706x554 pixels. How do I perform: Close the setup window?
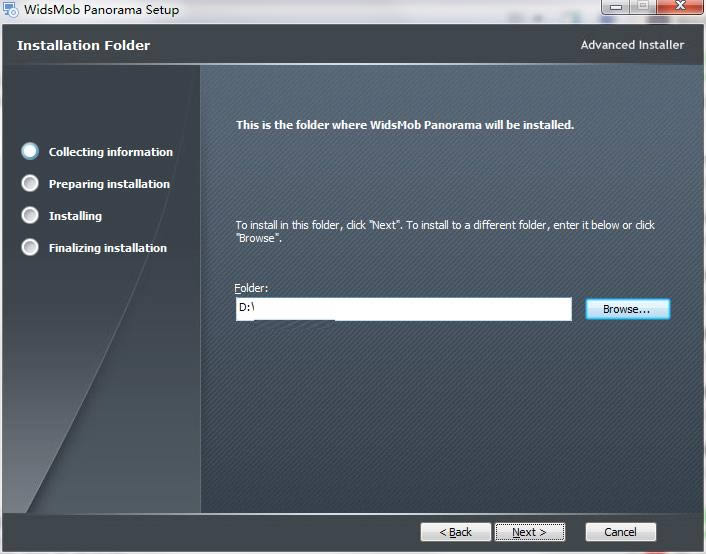[680, 7]
